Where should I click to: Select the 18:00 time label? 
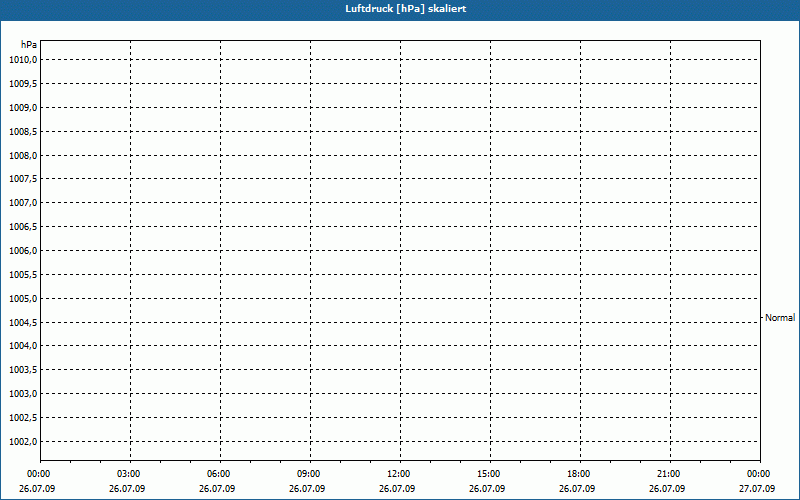point(579,474)
